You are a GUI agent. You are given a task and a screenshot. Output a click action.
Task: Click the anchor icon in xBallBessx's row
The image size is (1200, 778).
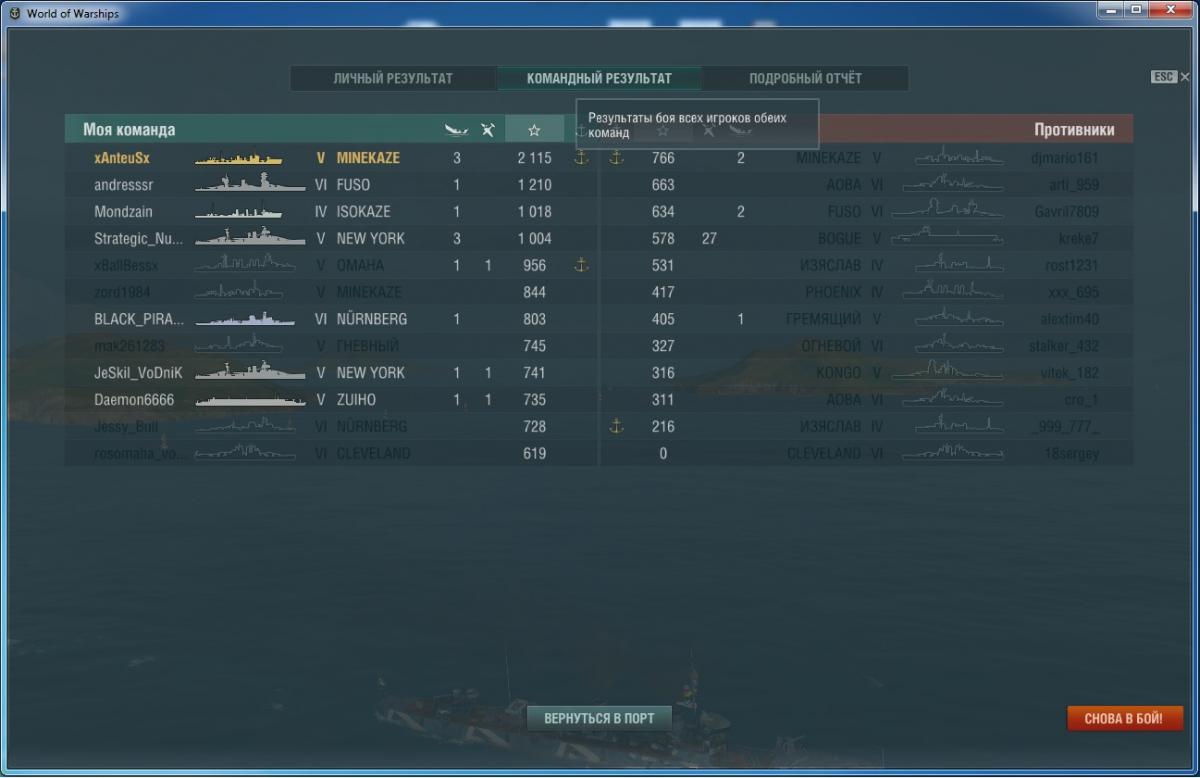[x=581, y=265]
